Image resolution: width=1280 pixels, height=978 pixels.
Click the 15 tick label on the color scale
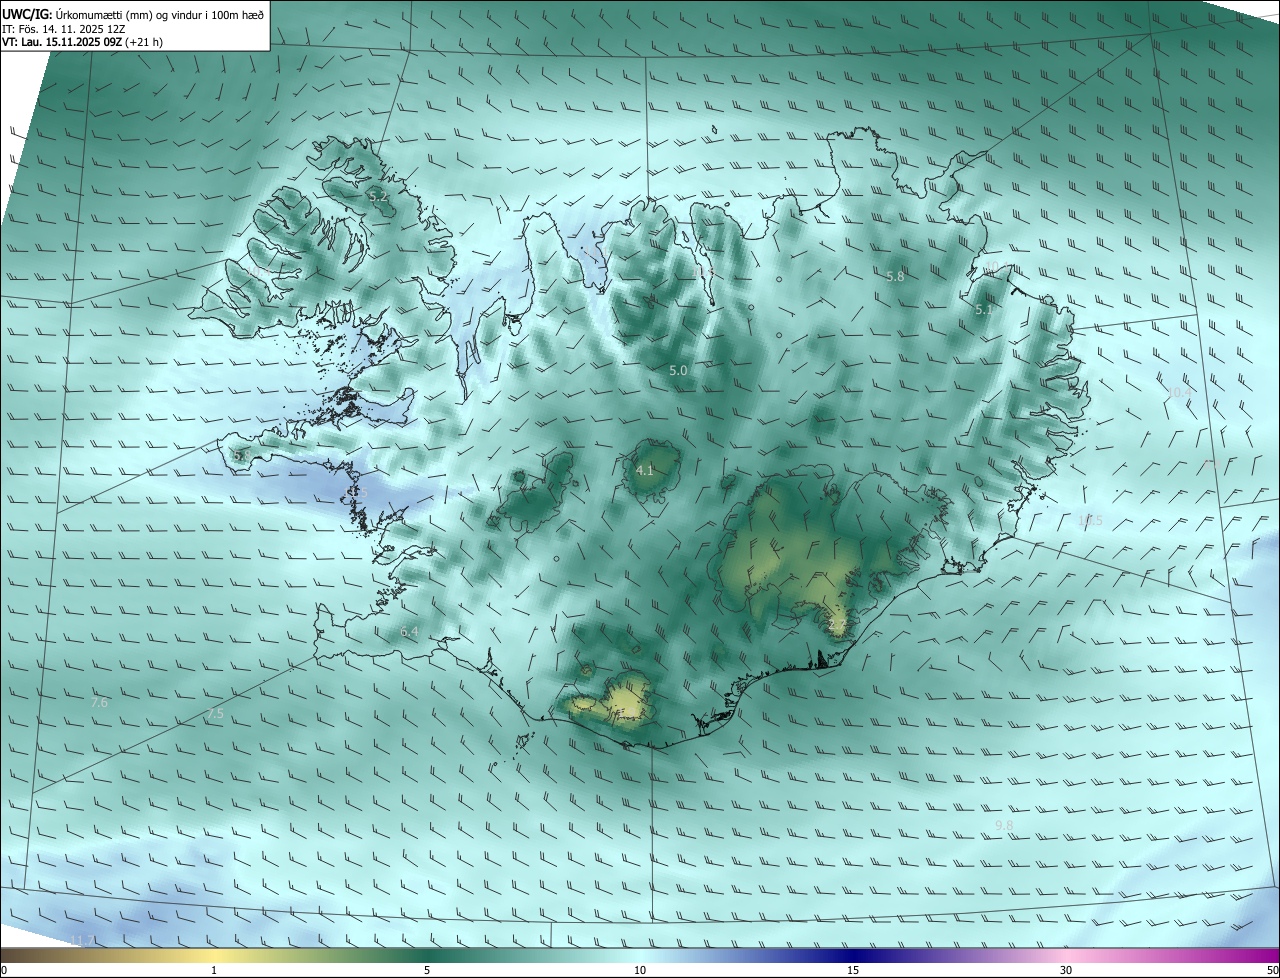point(853,970)
